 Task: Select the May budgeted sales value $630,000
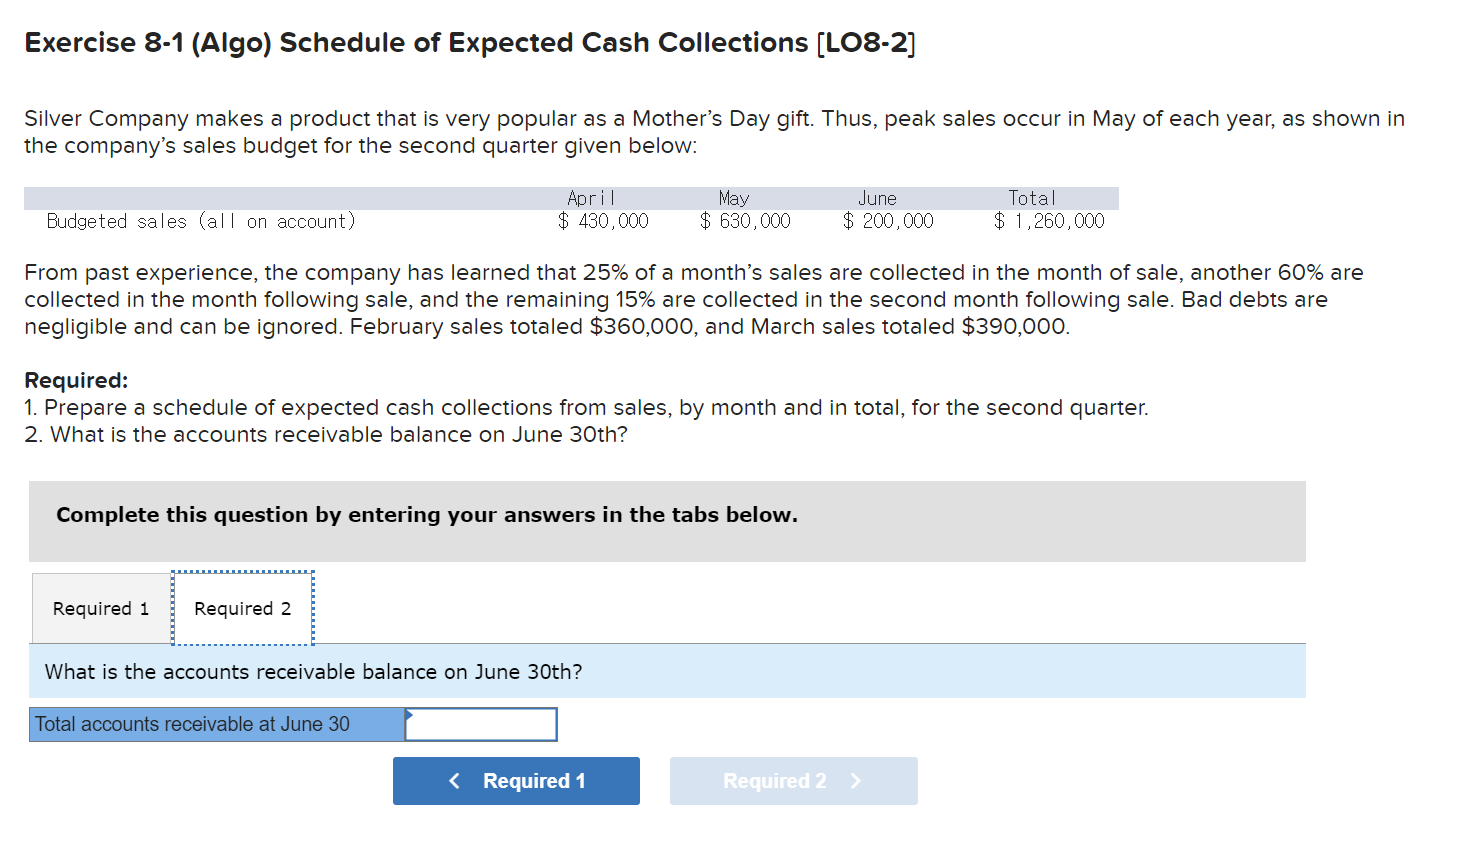coord(745,220)
